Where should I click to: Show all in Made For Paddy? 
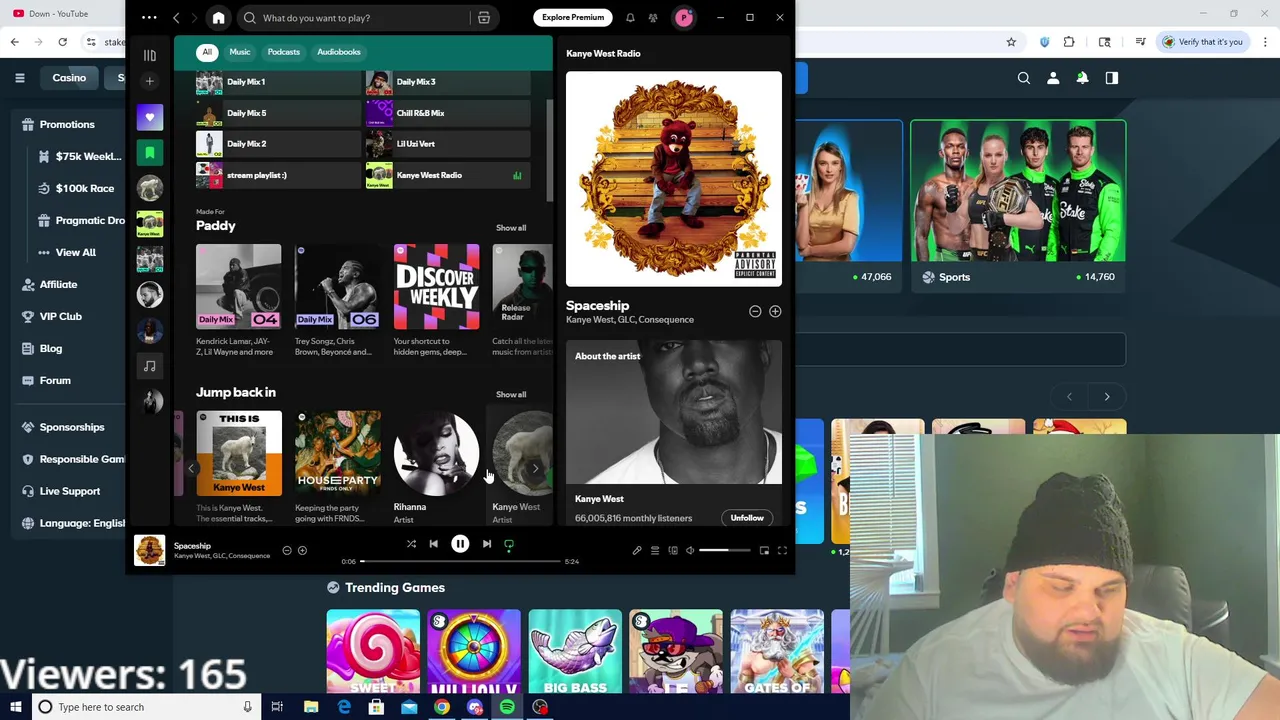click(x=511, y=228)
